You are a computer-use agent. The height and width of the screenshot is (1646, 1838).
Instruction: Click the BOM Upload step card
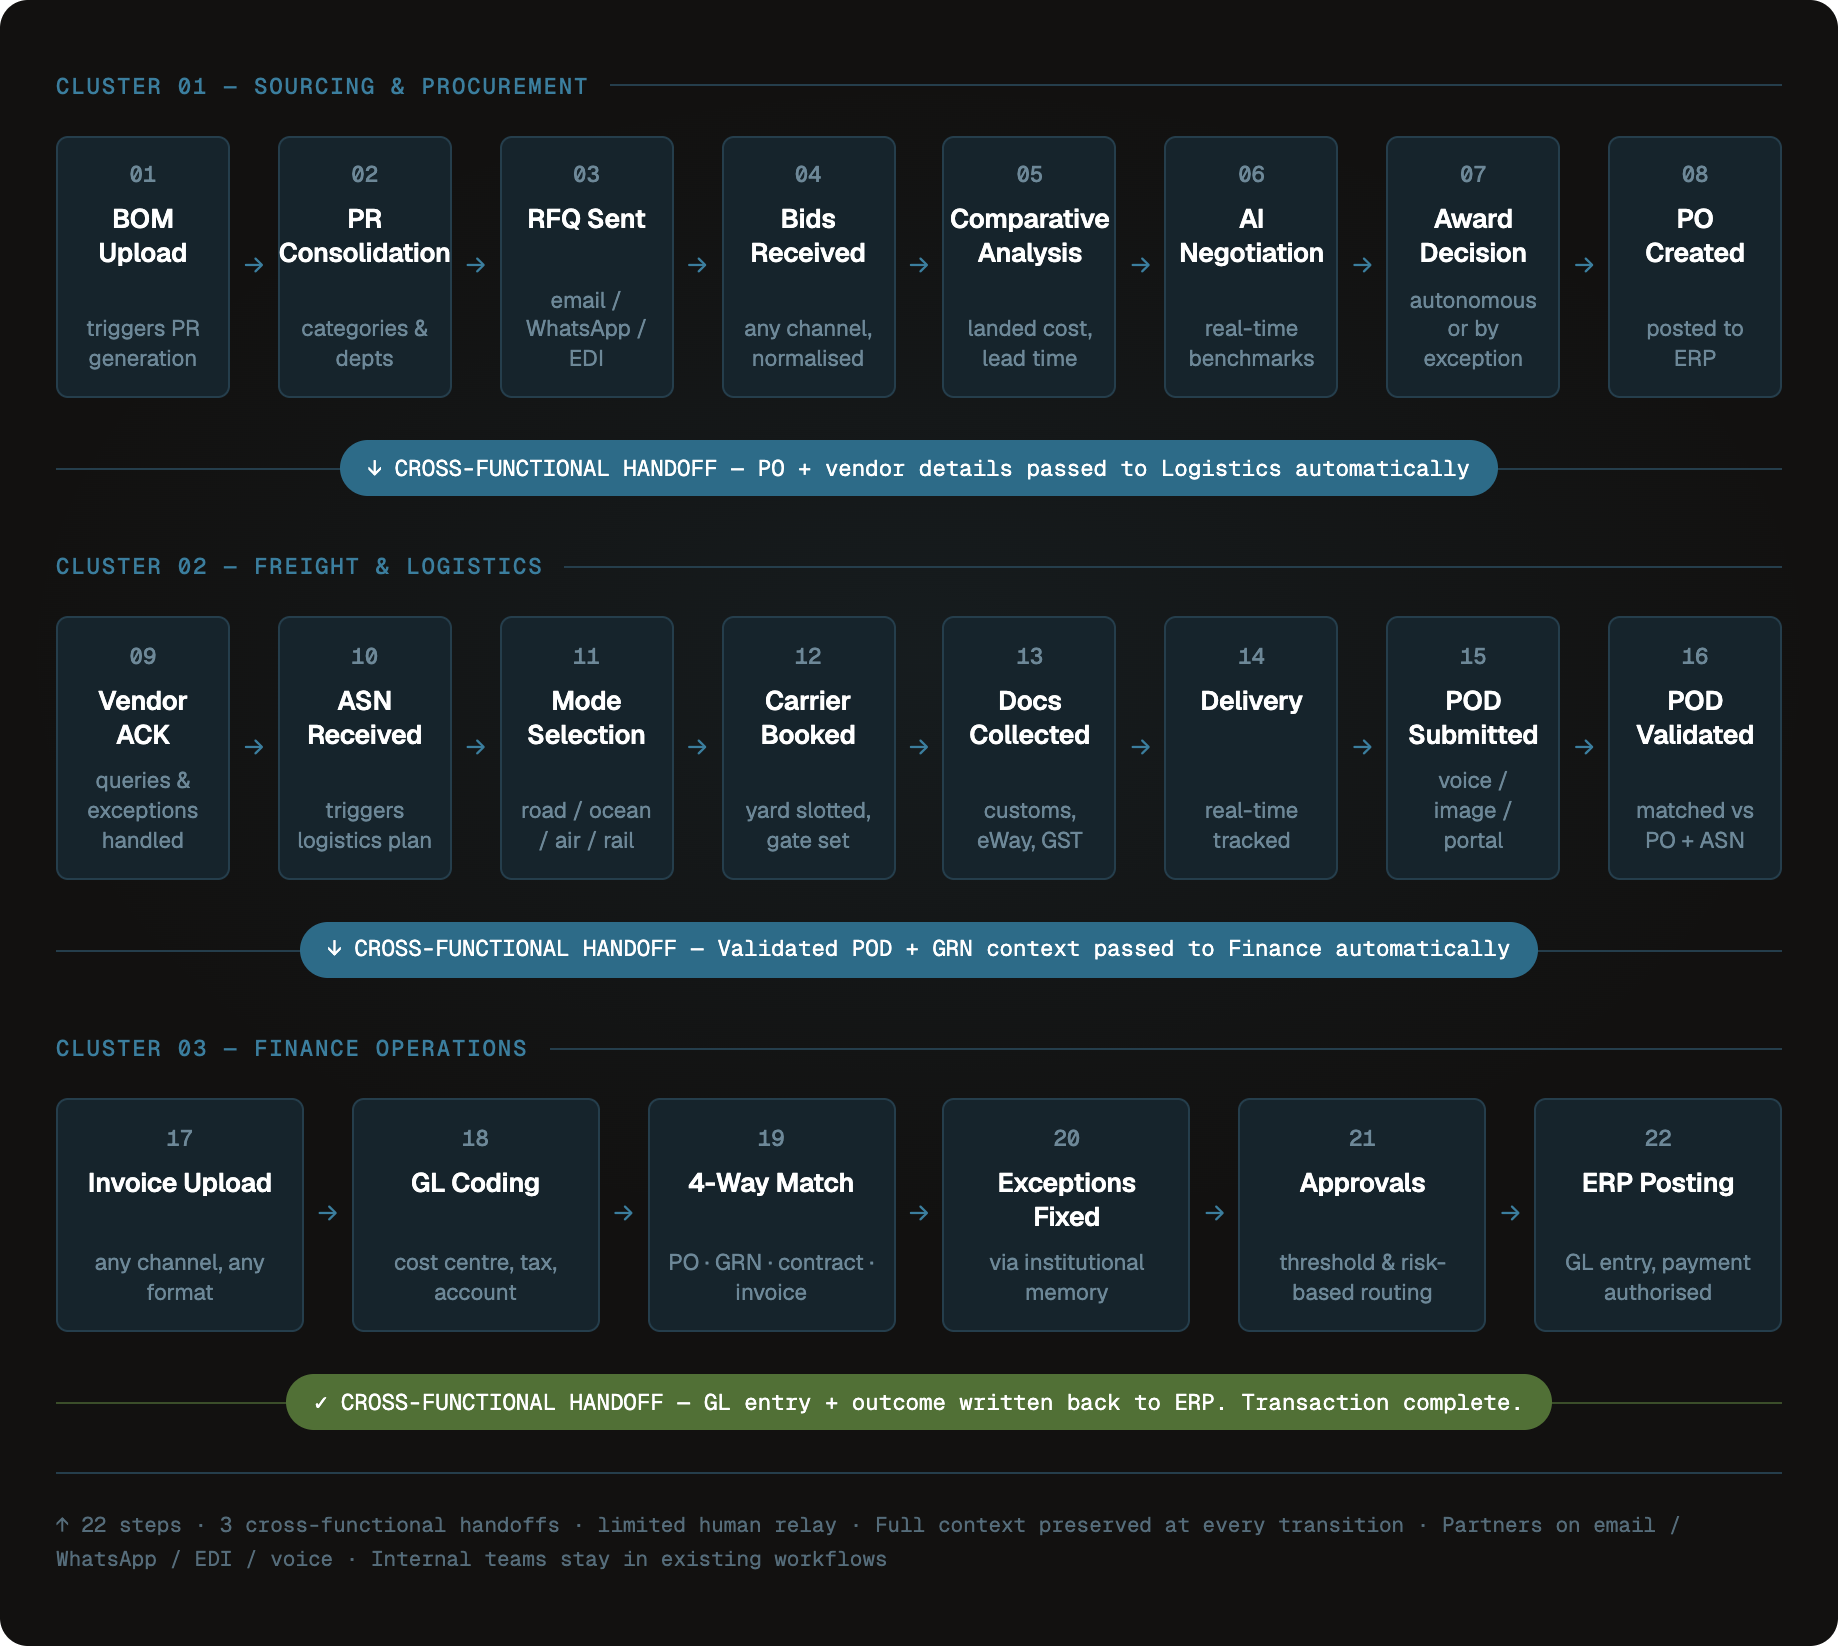tap(143, 267)
